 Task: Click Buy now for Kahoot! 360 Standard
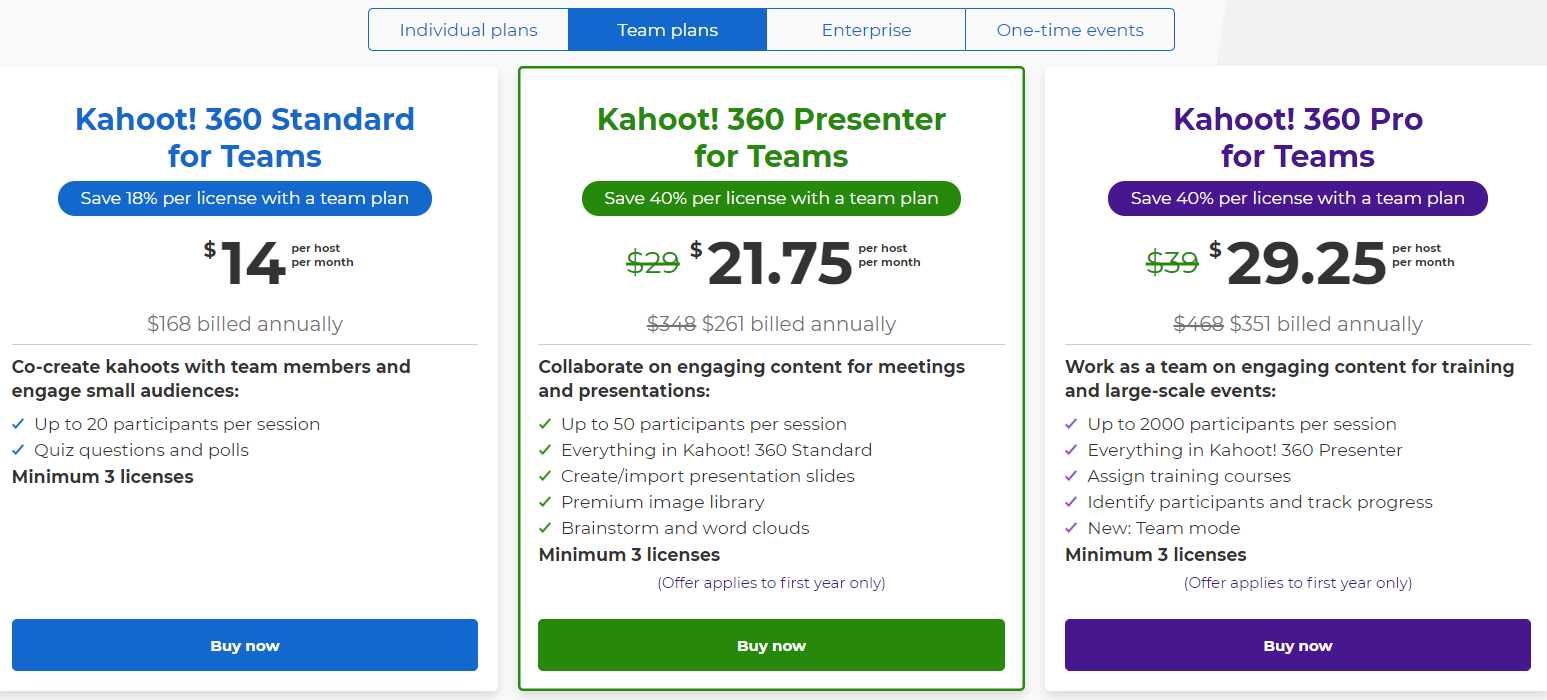coord(244,645)
